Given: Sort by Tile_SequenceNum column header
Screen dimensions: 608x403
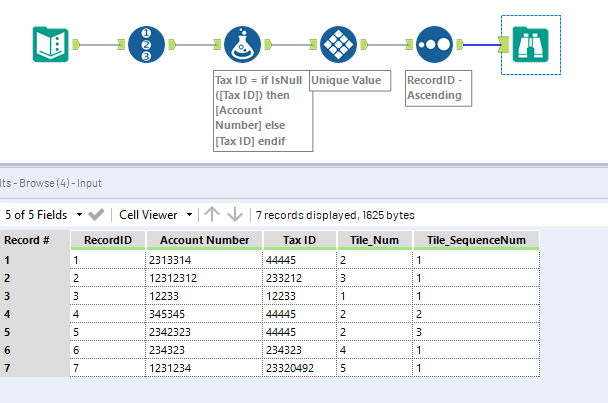Looking at the screenshot, I should 475,240.
